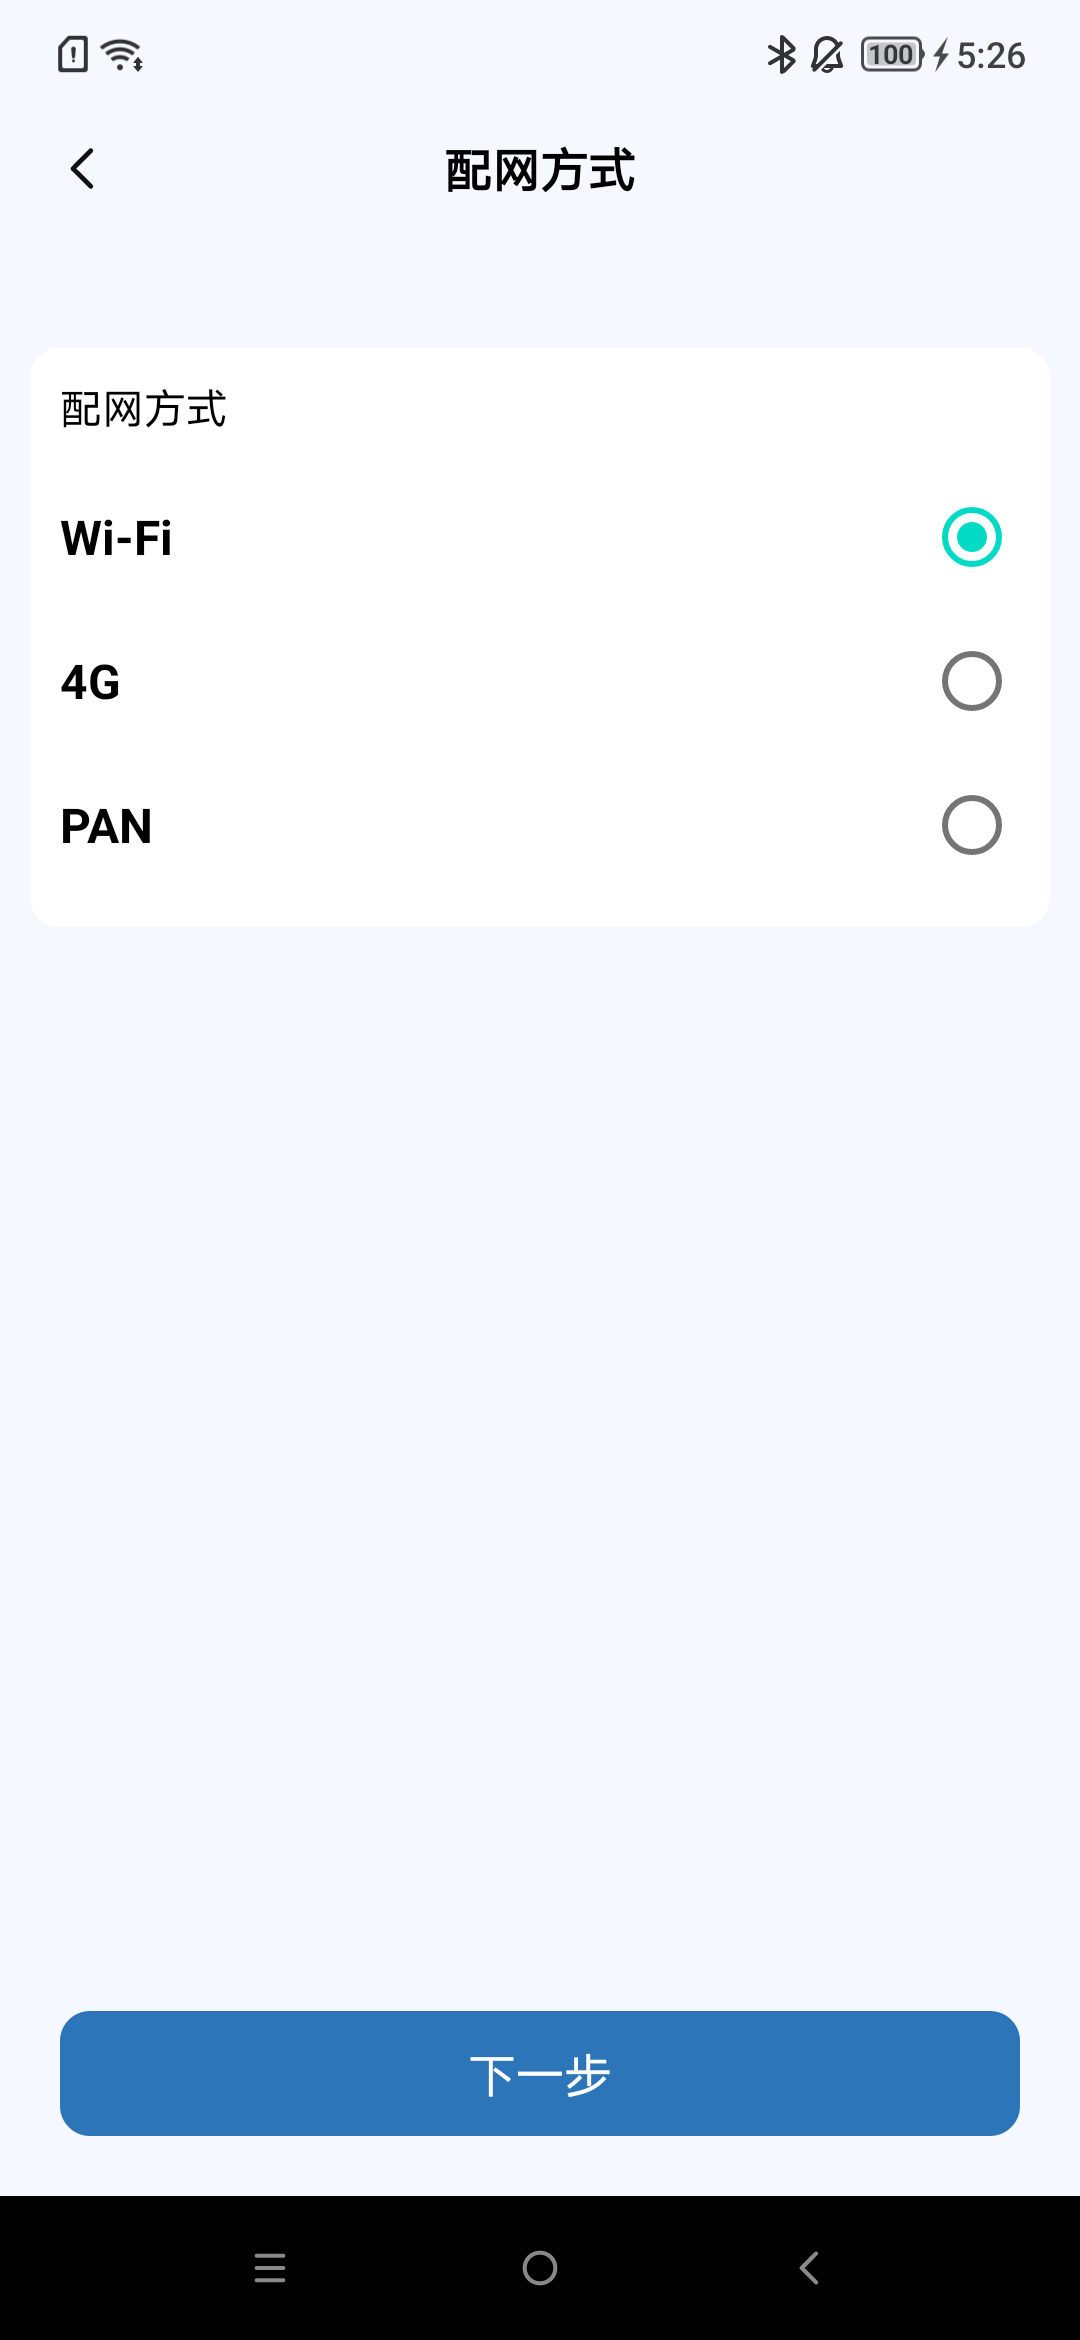1080x2340 pixels.
Task: Tap the home circle navigation icon
Action: 540,2268
